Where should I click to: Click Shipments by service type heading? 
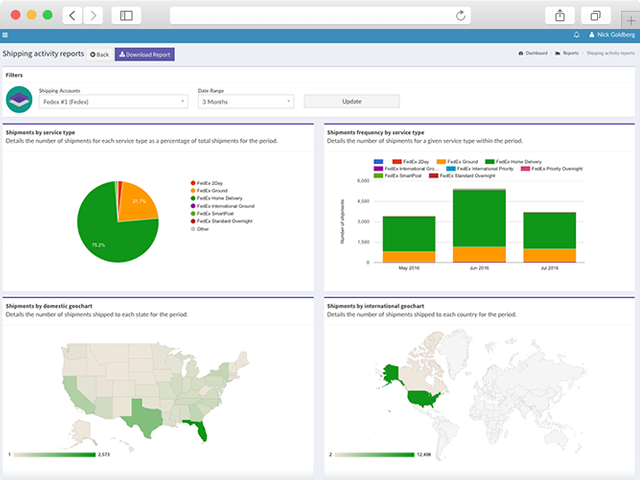coord(40,132)
